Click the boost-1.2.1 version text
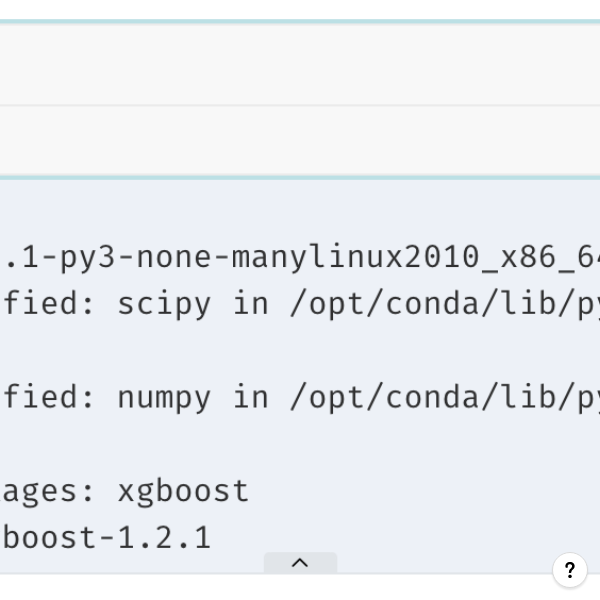600x600 pixels. click(x=107, y=538)
